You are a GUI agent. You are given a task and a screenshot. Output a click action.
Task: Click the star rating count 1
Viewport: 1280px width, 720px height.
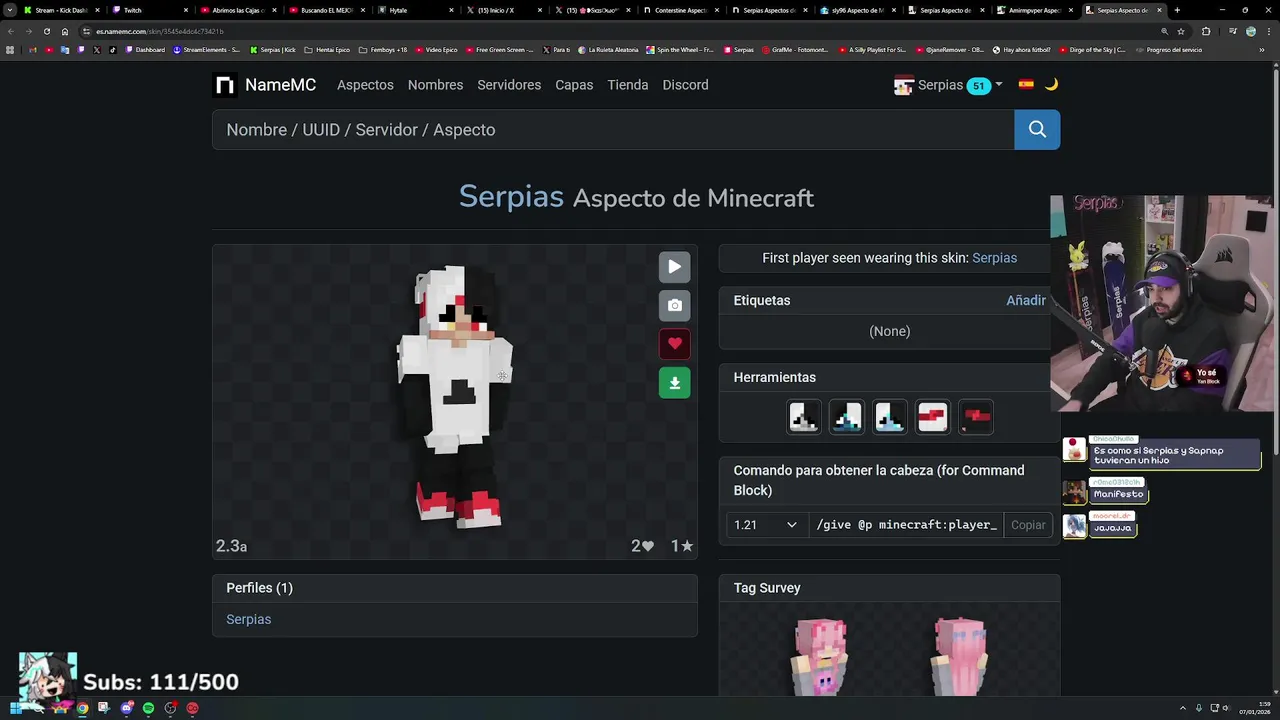682,546
